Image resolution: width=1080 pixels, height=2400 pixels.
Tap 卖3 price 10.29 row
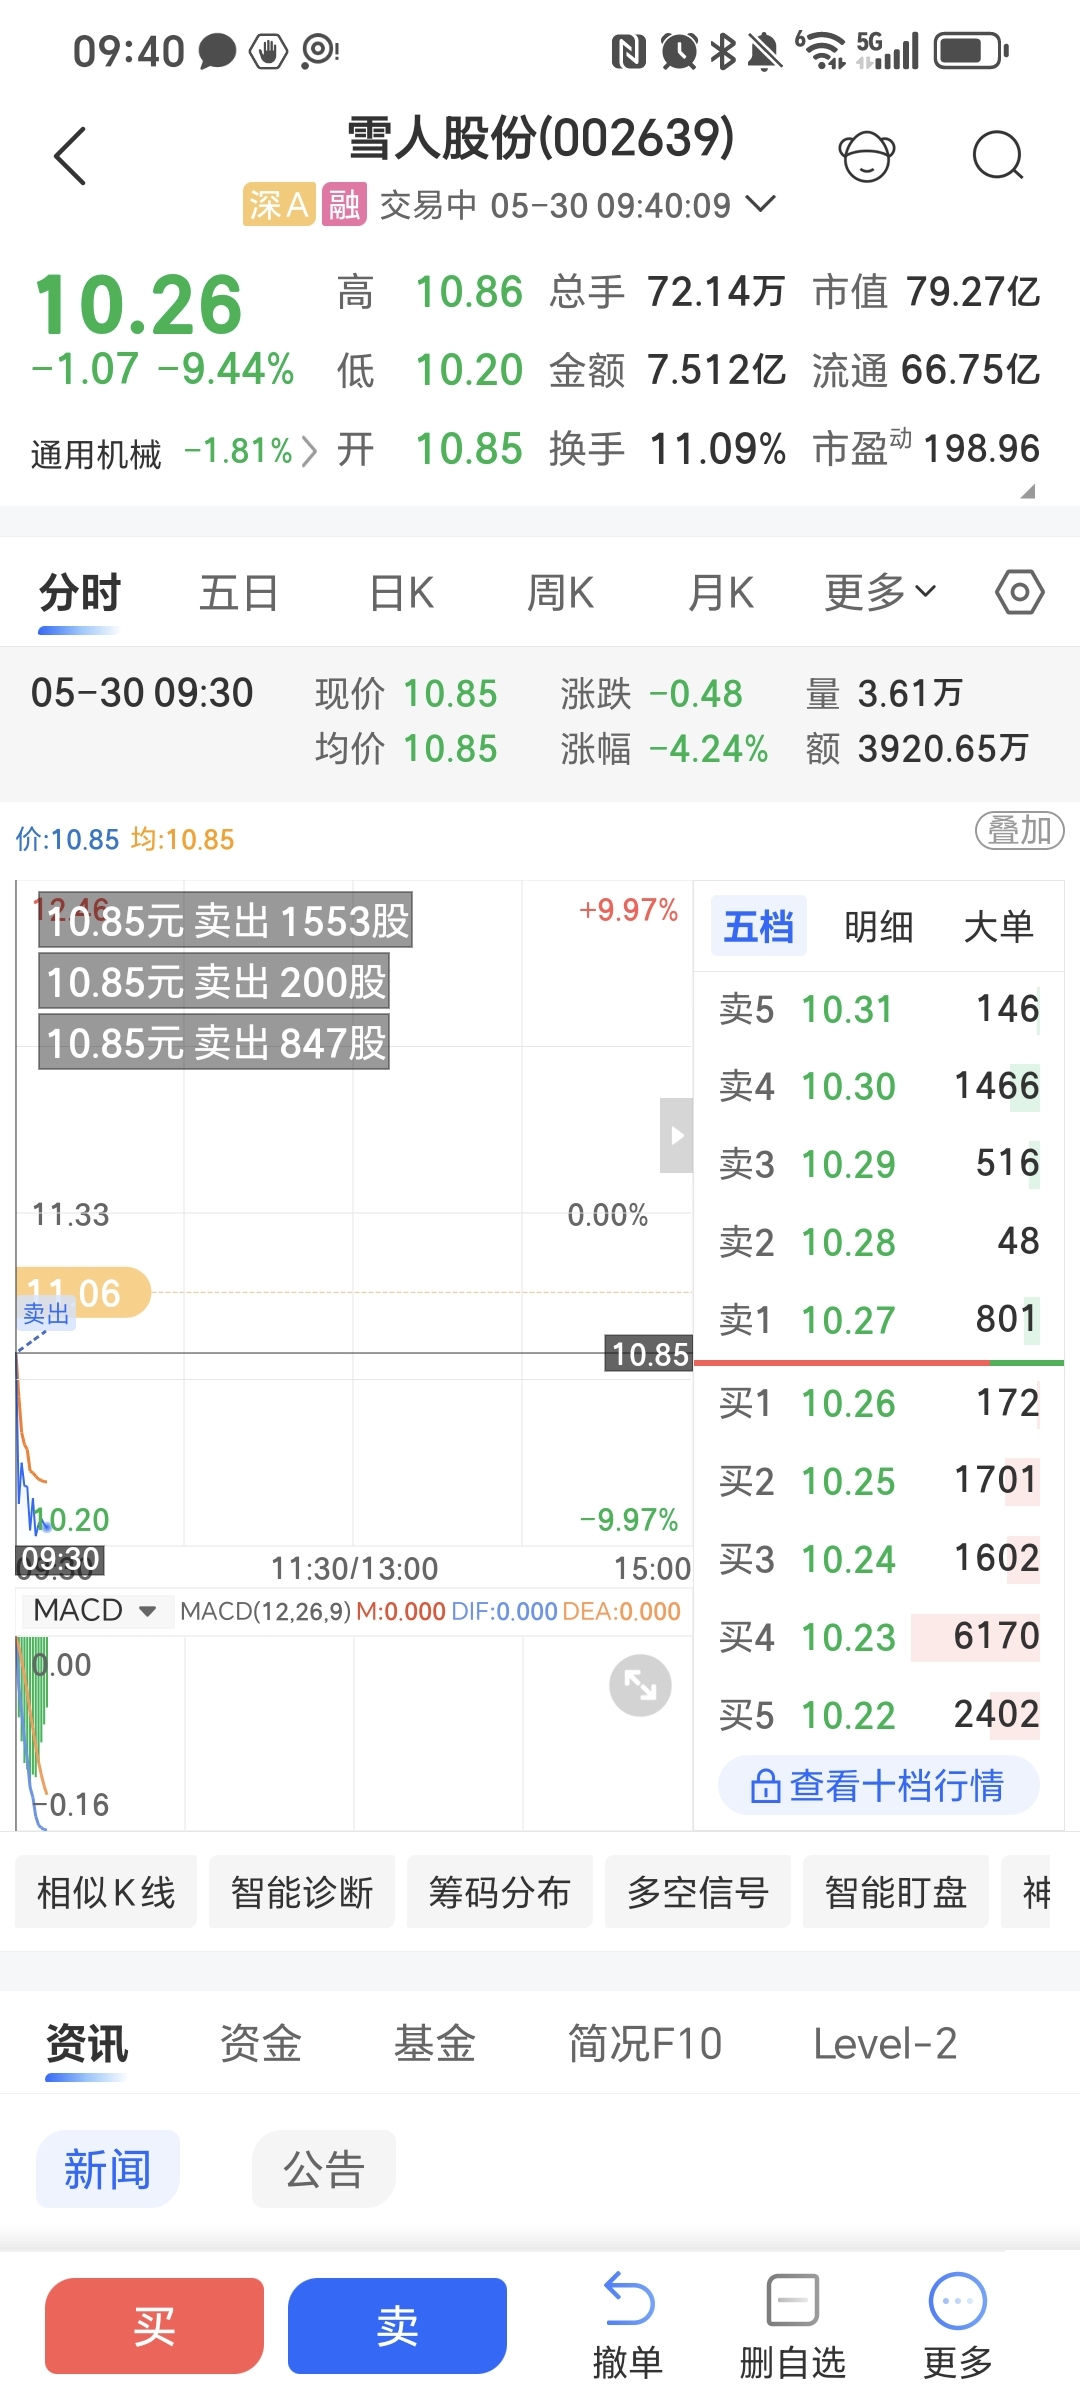[x=879, y=1164]
